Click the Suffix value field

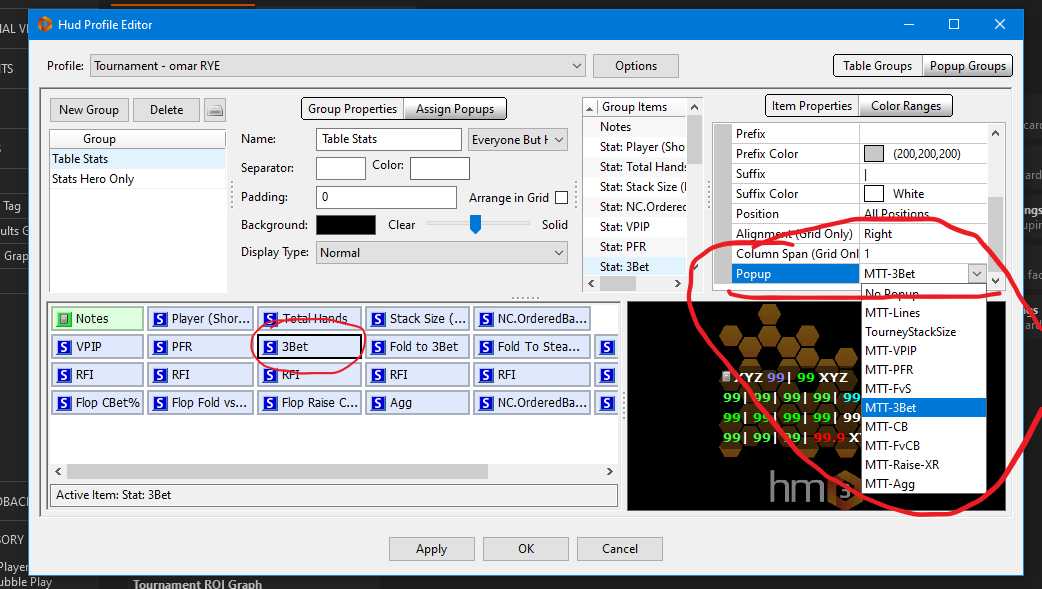(x=924, y=174)
